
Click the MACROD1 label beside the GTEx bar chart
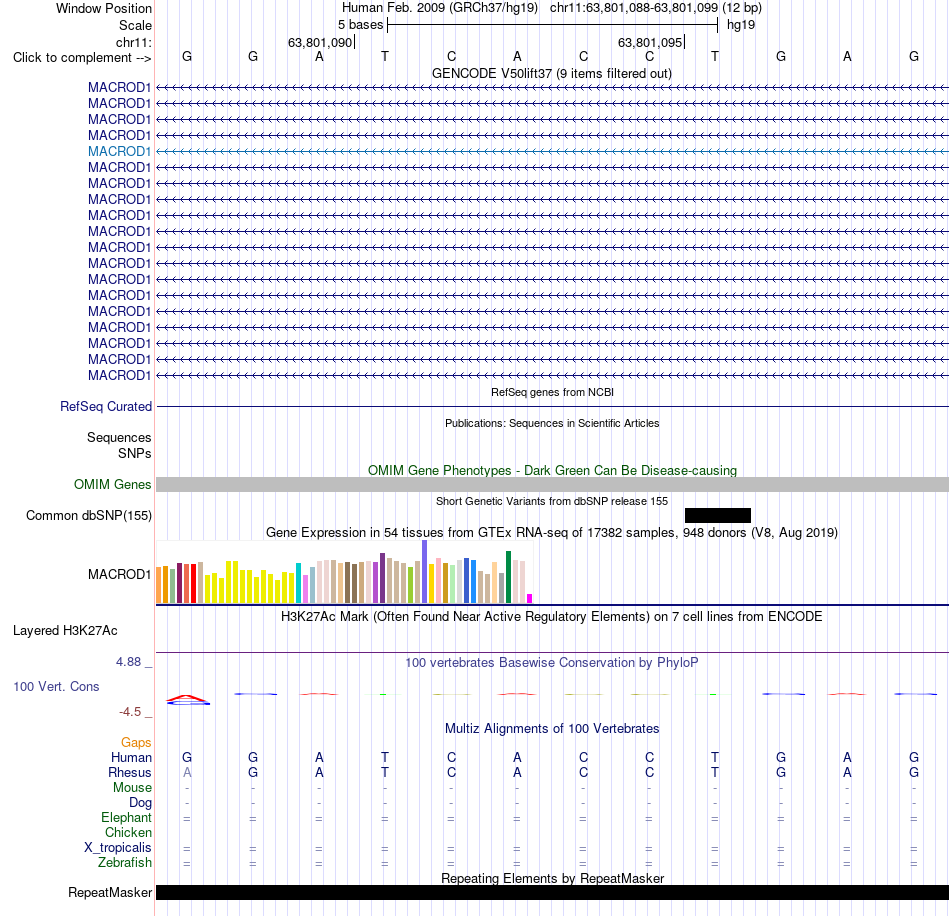[119, 574]
